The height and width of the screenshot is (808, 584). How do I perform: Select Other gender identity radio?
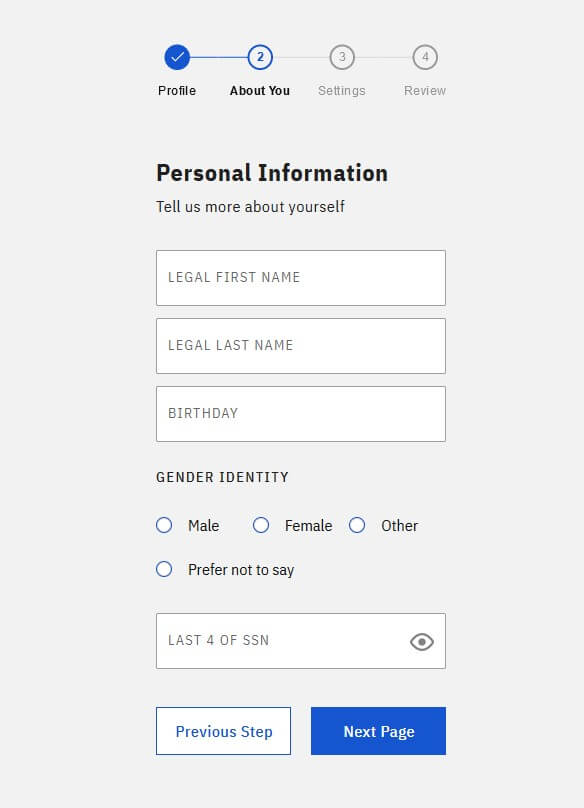pyautogui.click(x=357, y=525)
